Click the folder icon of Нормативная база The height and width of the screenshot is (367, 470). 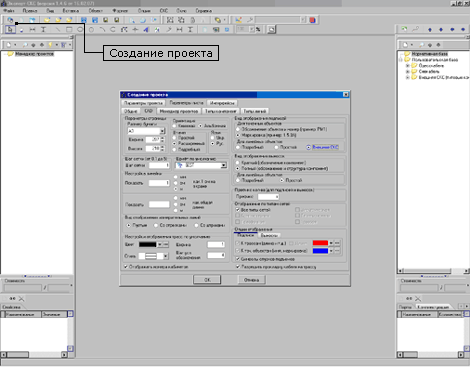coord(407,54)
